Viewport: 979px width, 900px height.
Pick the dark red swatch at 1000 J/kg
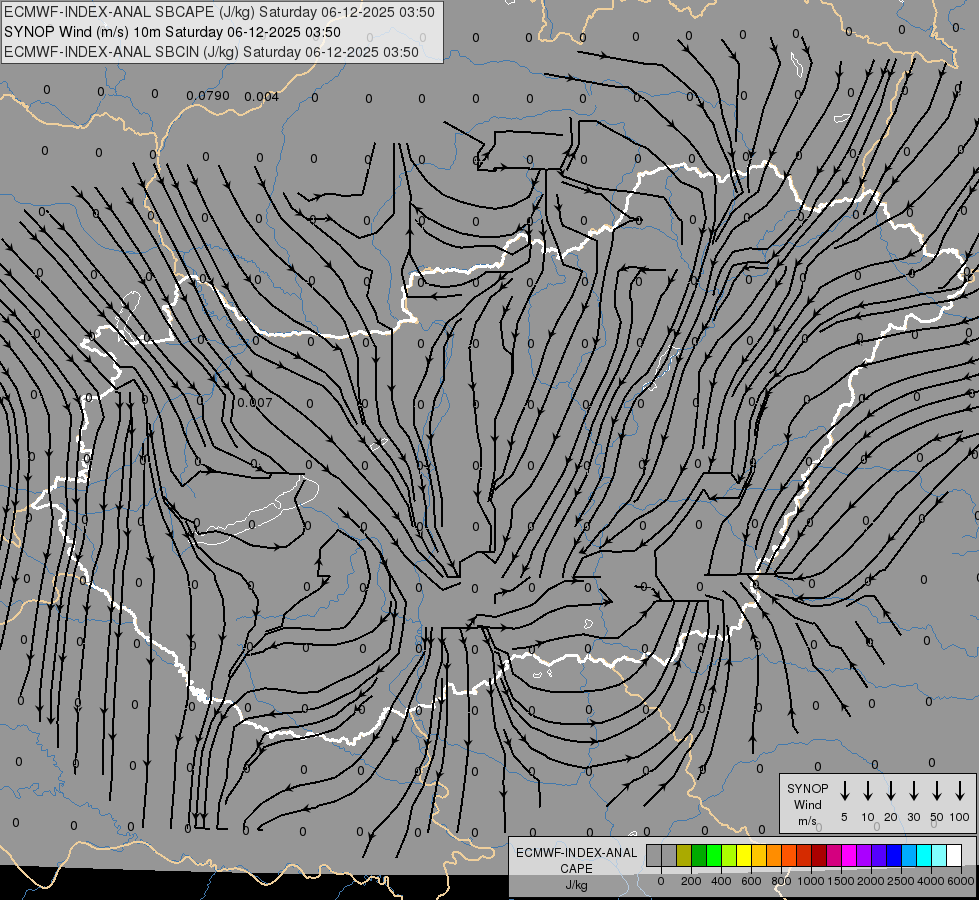pyautogui.click(x=819, y=855)
